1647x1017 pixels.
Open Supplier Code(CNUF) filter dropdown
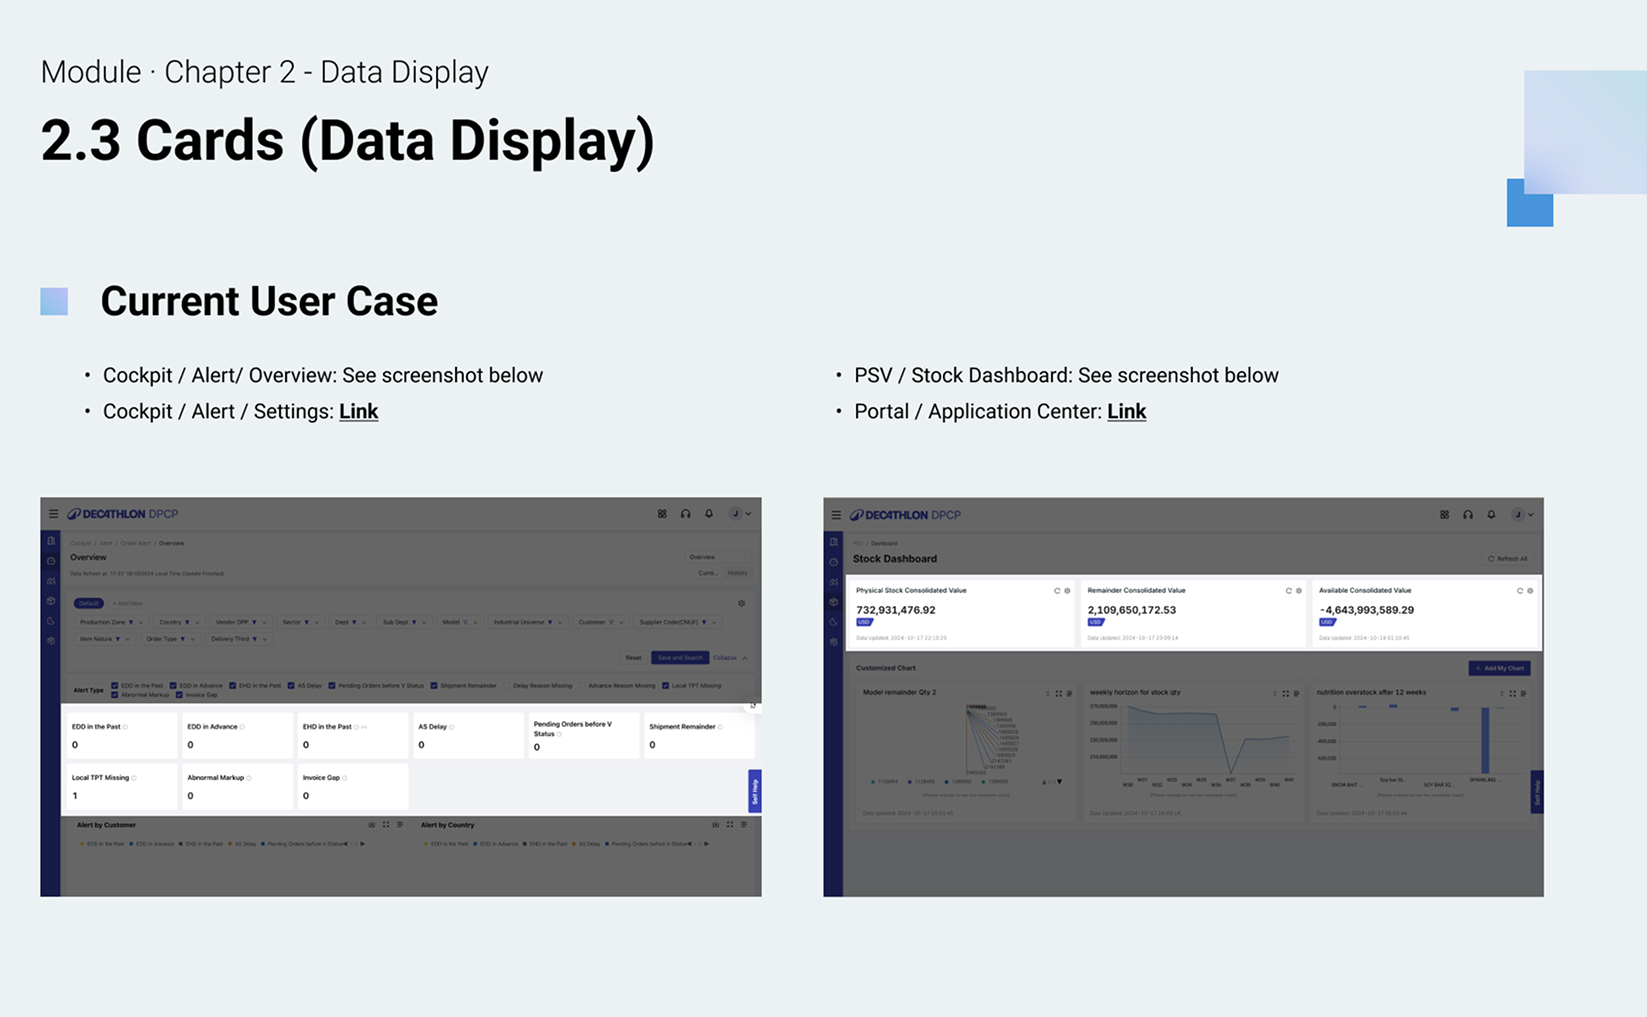coord(677,622)
